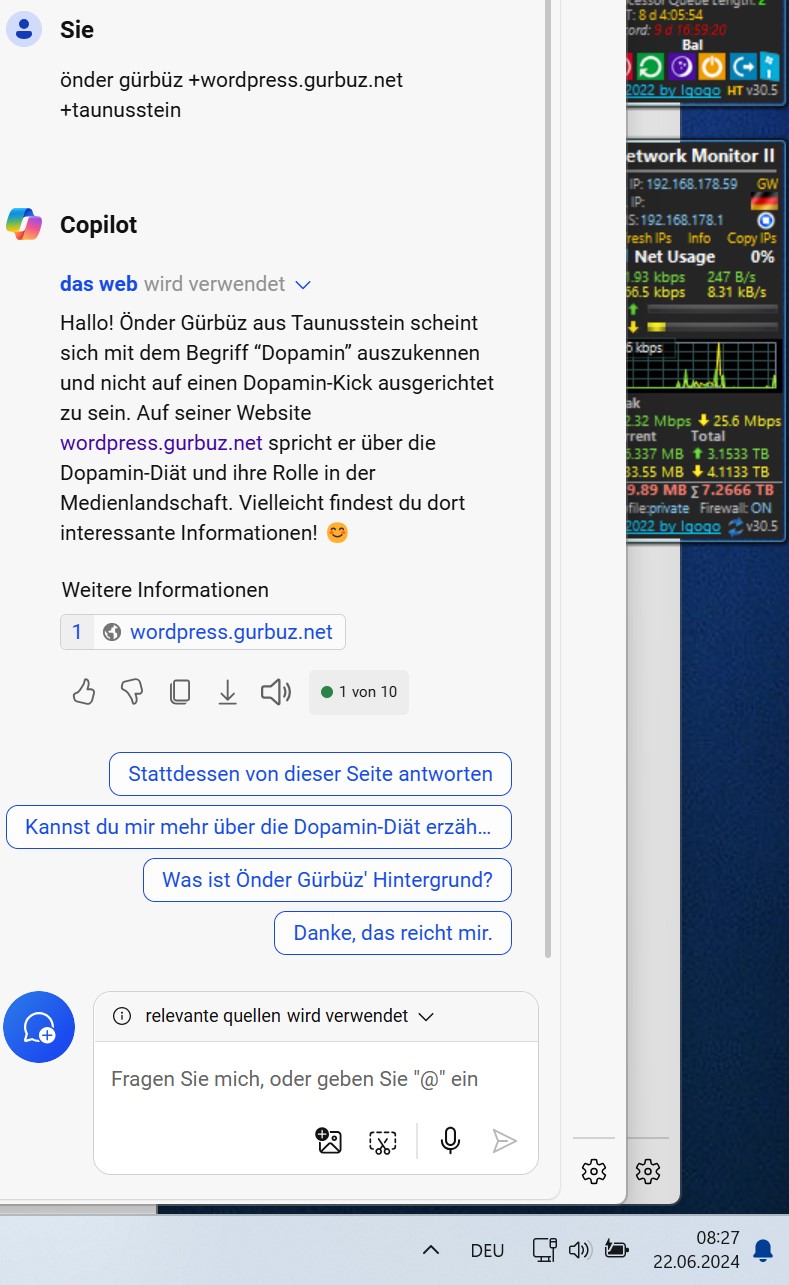Click the IP address 192.168.178.59

(x=691, y=184)
